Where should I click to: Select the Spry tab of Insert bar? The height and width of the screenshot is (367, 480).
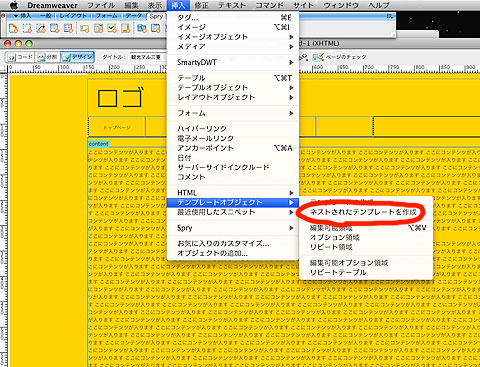(x=156, y=16)
